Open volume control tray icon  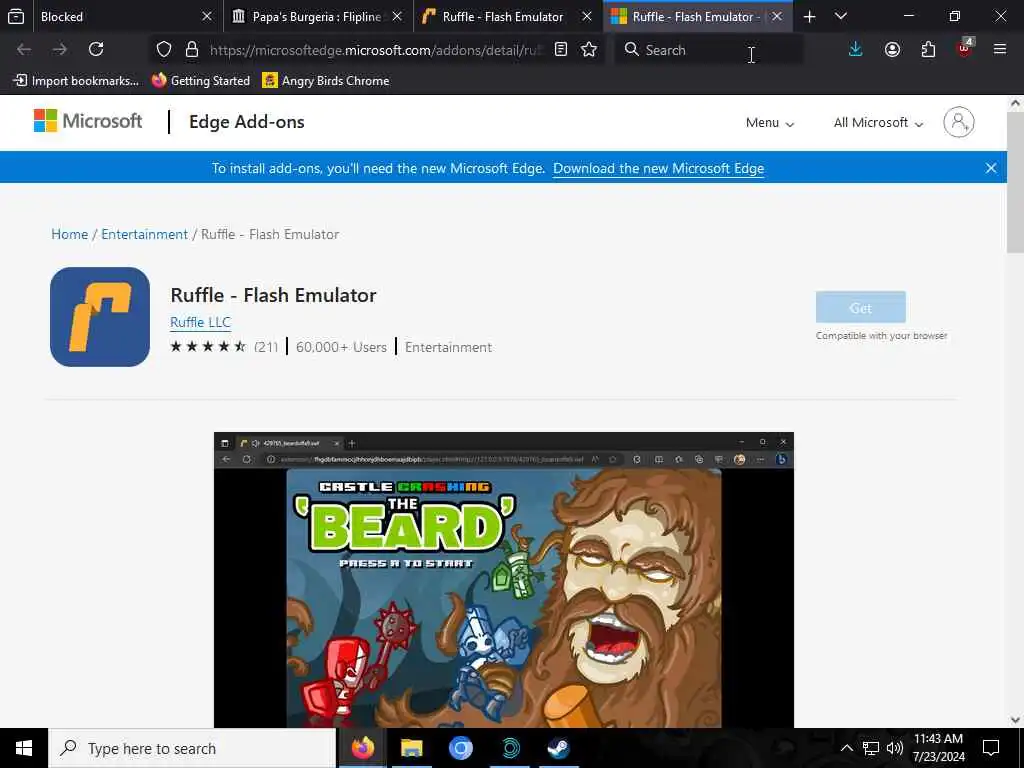(895, 748)
